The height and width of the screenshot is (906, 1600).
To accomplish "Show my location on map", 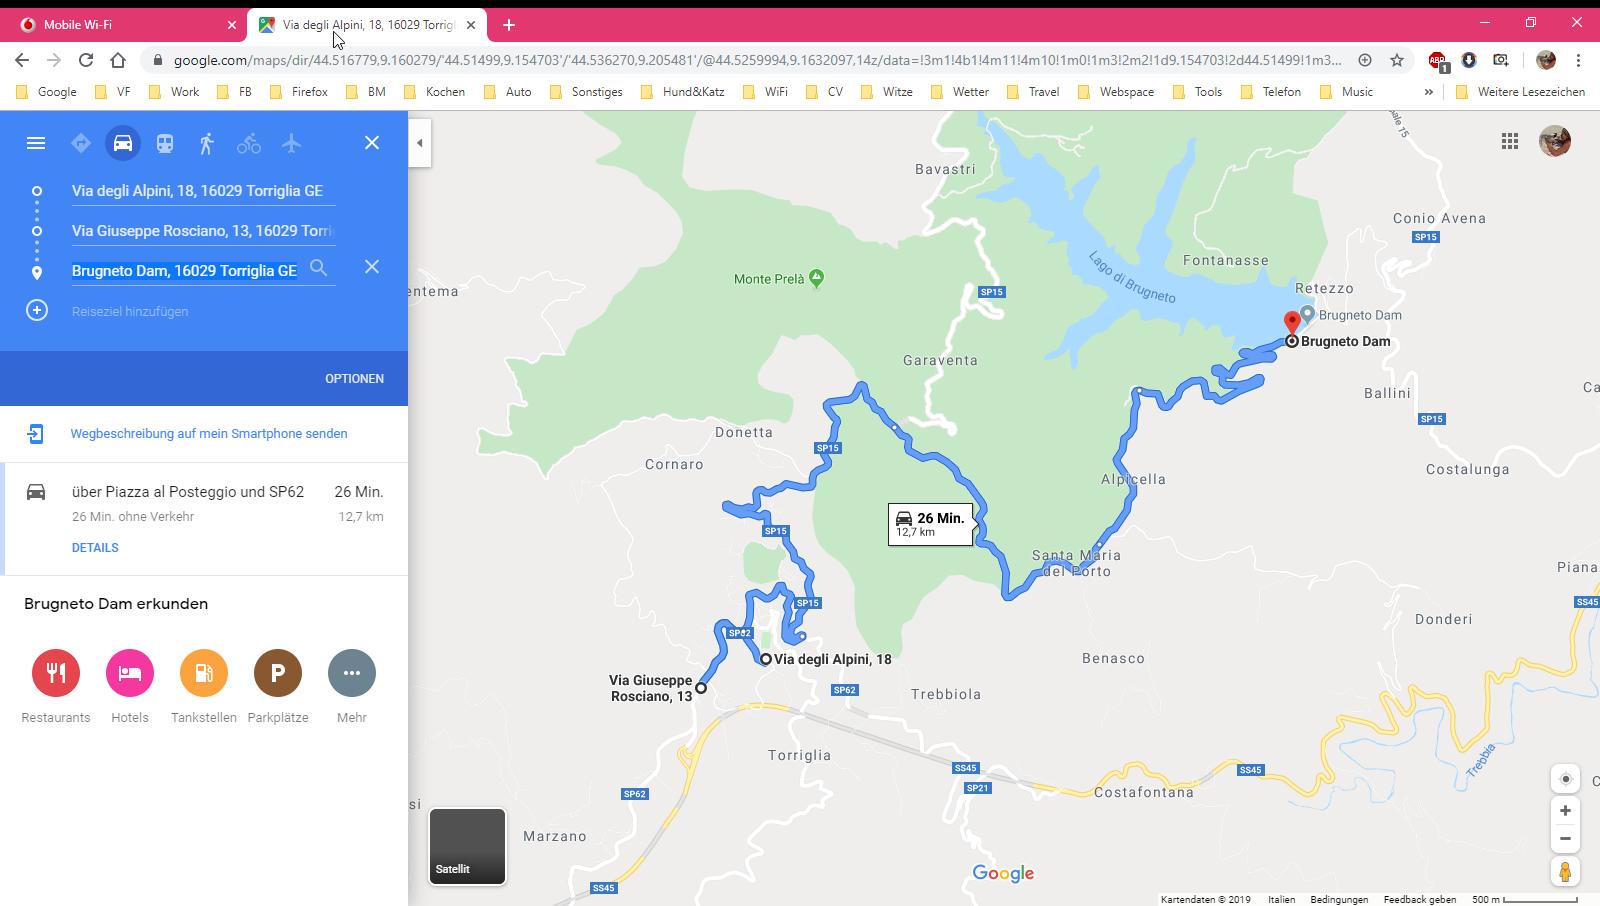I will click(1565, 779).
